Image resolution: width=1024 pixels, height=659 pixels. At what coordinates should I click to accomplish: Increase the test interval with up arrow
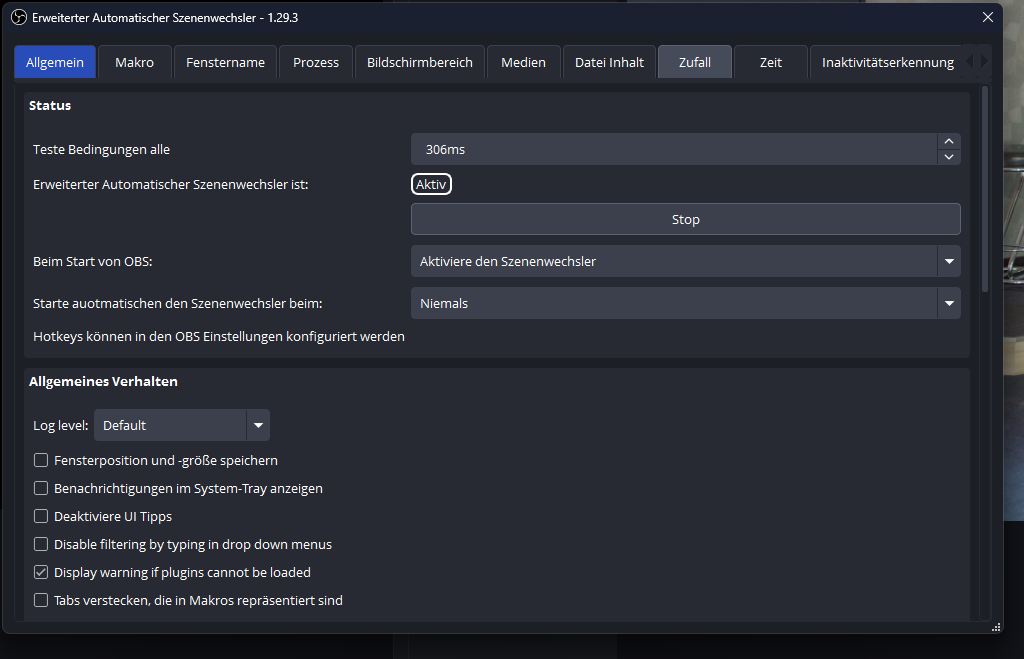949,142
